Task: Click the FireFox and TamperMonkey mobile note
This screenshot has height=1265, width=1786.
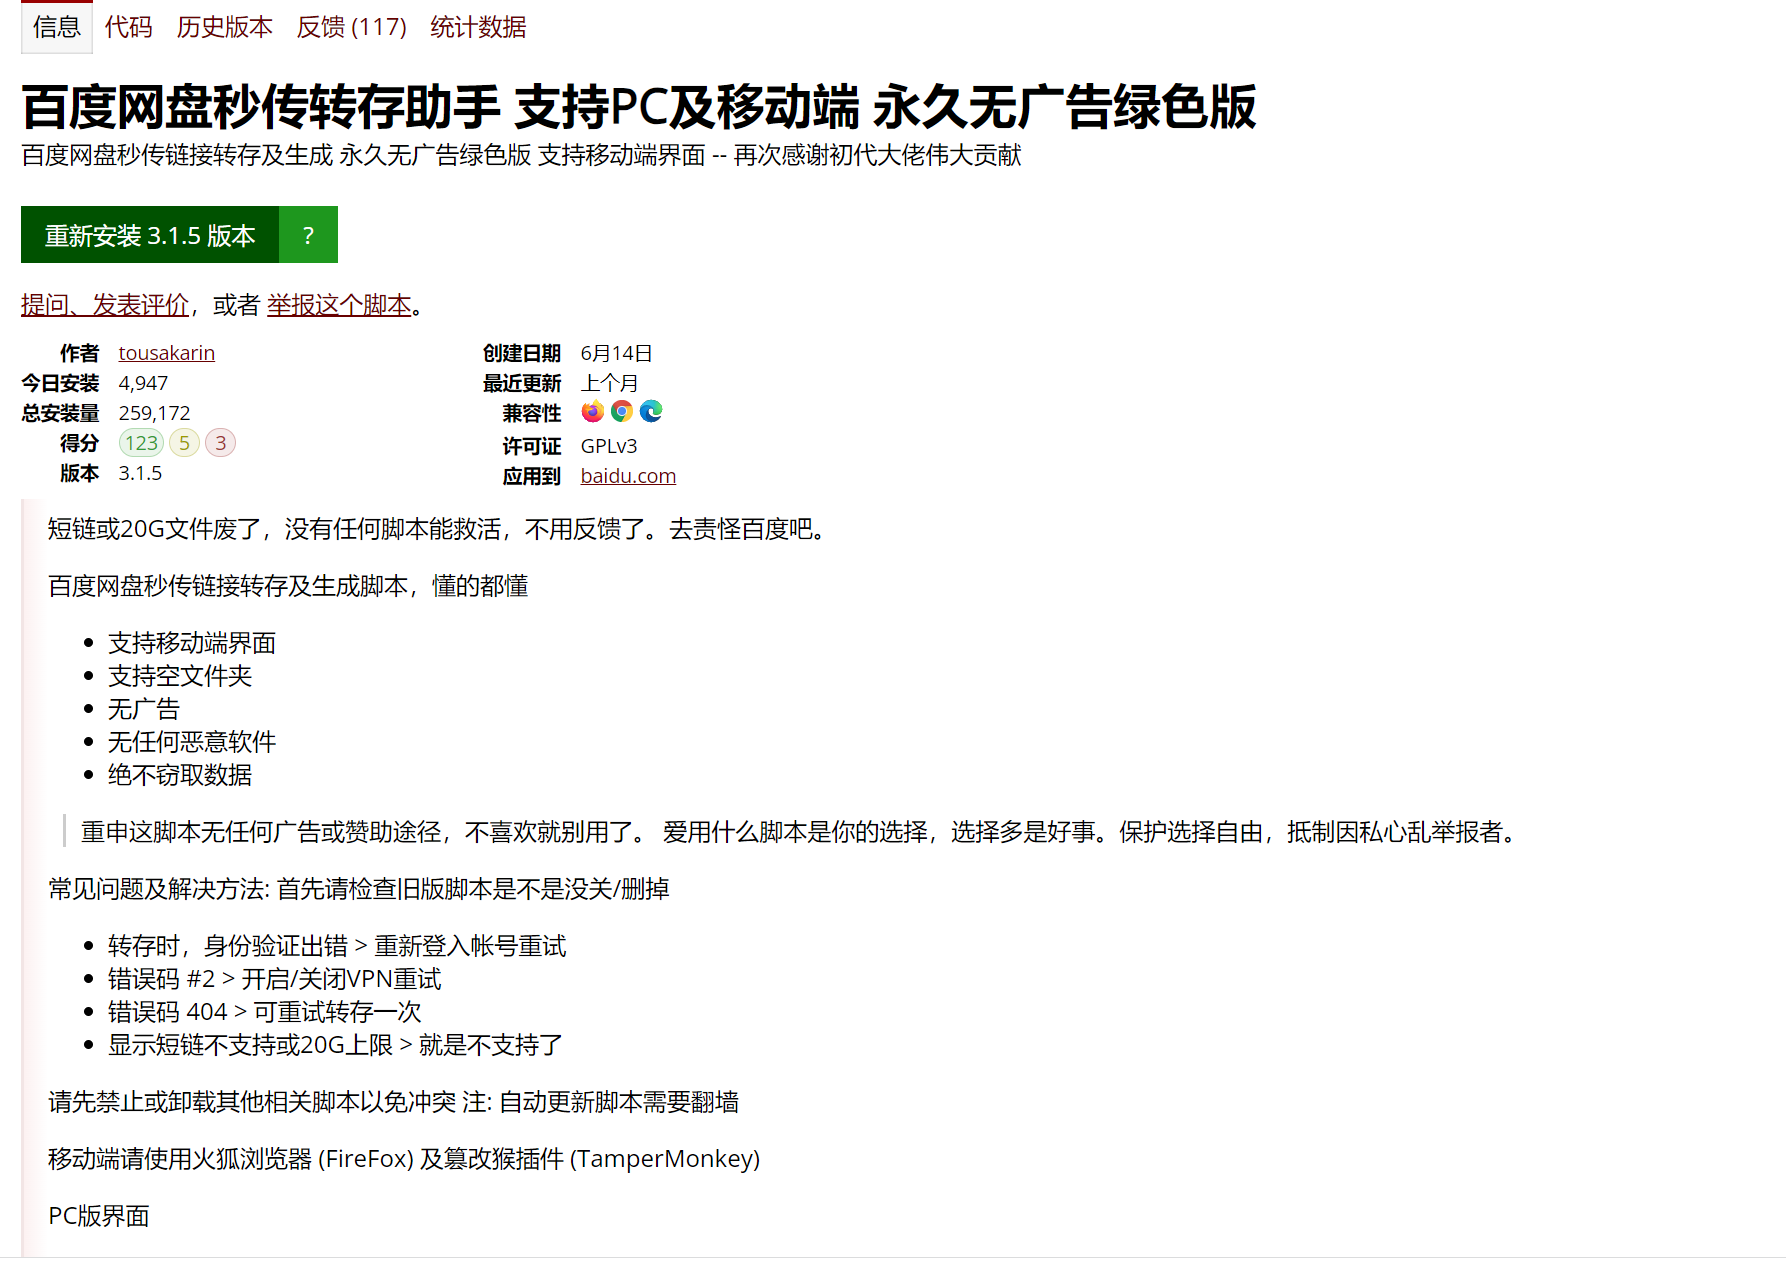Action: pyautogui.click(x=404, y=1159)
